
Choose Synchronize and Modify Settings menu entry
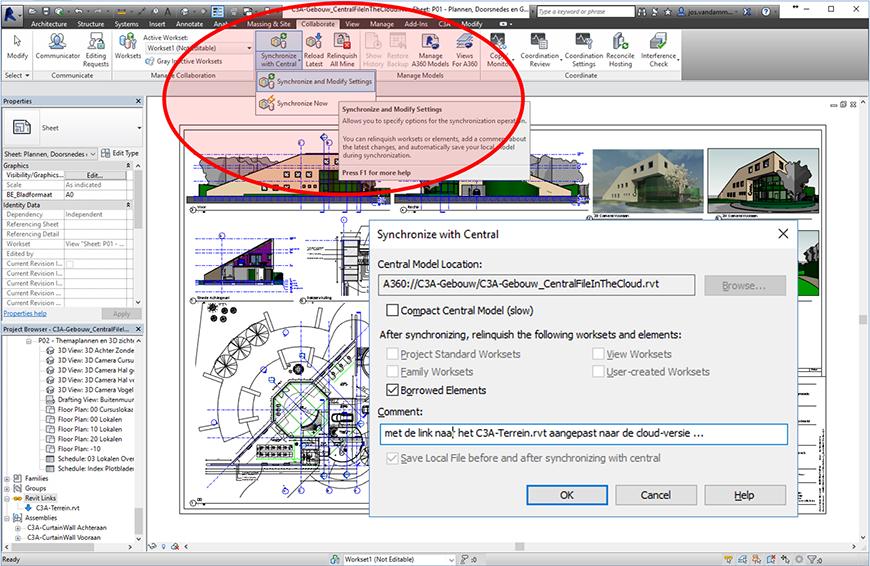[316, 82]
